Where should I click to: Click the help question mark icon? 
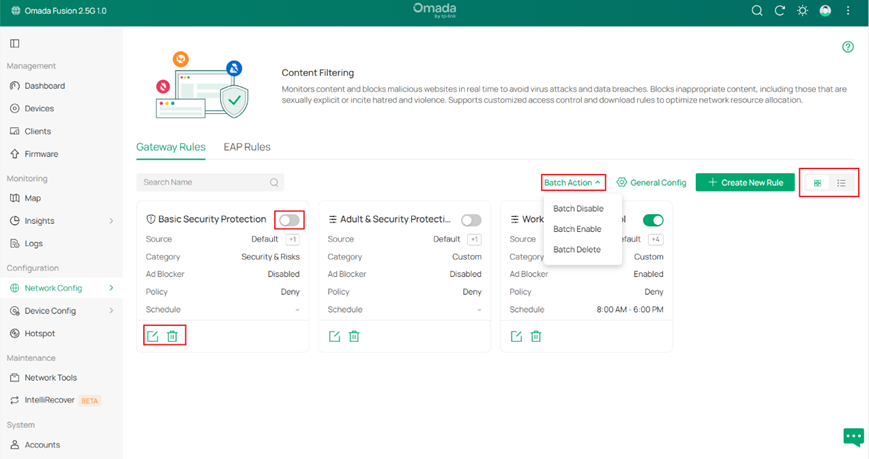point(848,47)
